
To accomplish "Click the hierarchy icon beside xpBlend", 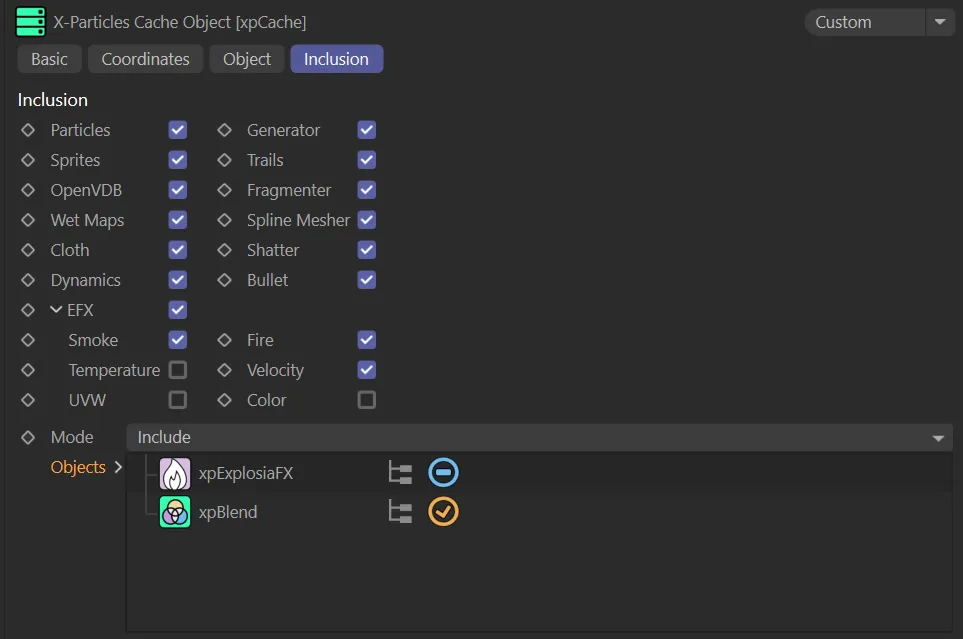I will [400, 512].
